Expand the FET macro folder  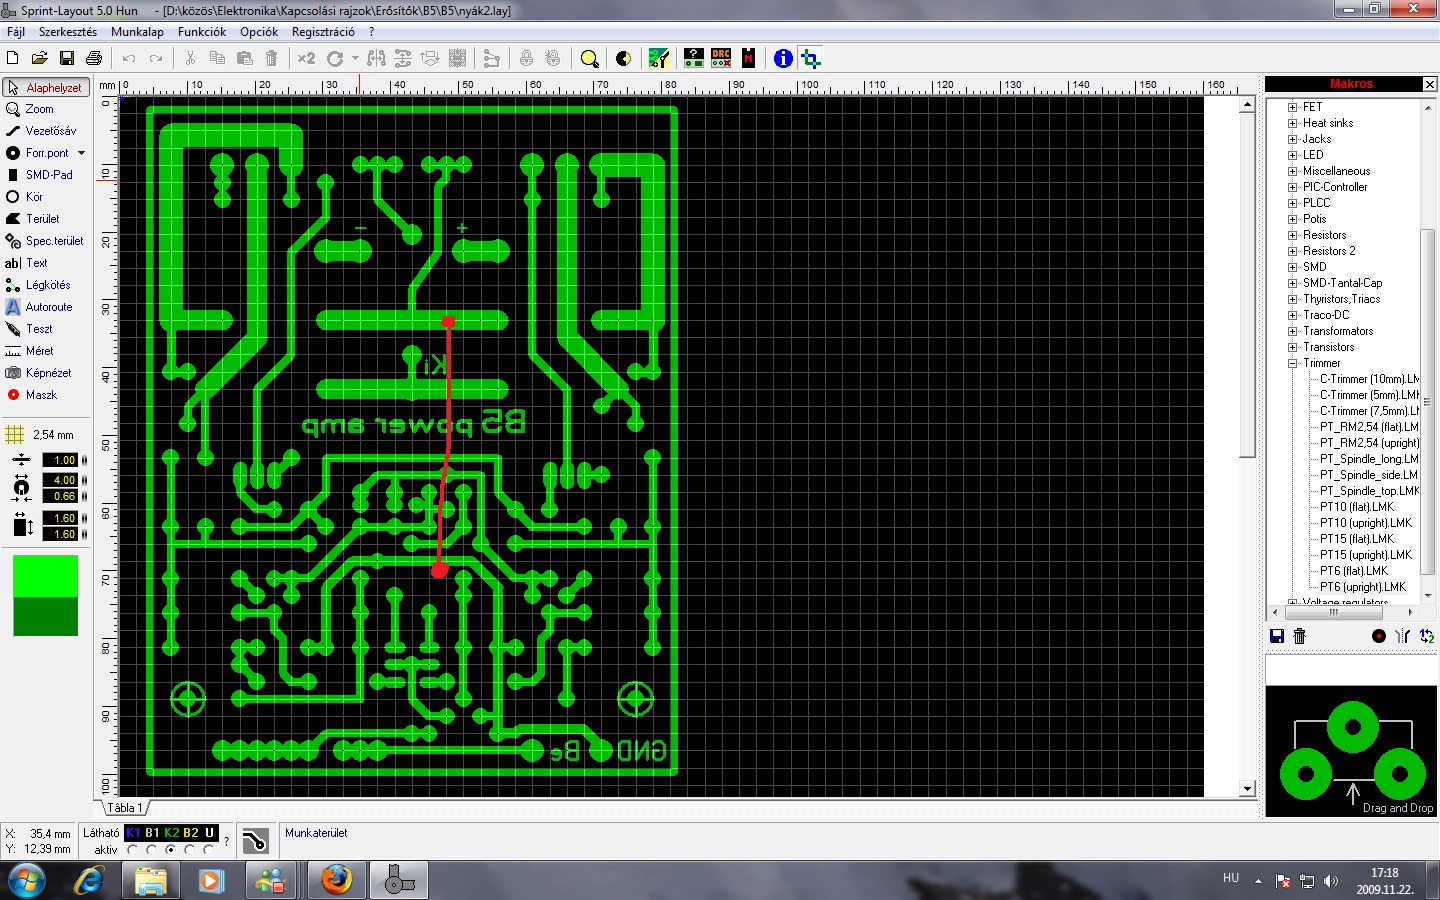pyautogui.click(x=1292, y=107)
